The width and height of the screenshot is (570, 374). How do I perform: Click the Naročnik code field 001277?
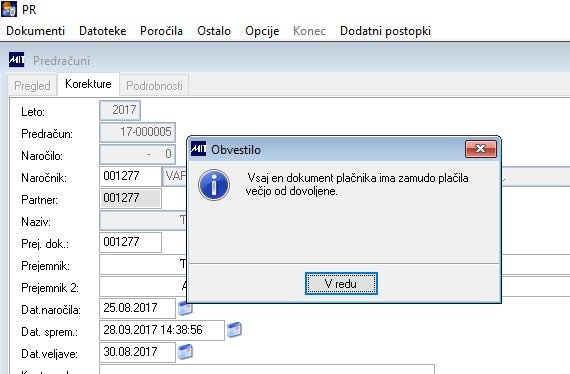[130, 176]
